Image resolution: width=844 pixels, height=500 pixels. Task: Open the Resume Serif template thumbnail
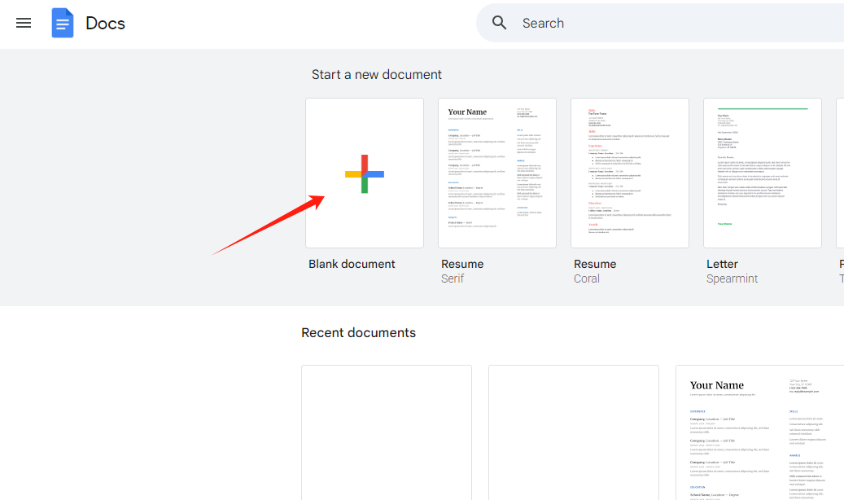pyautogui.click(x=497, y=173)
